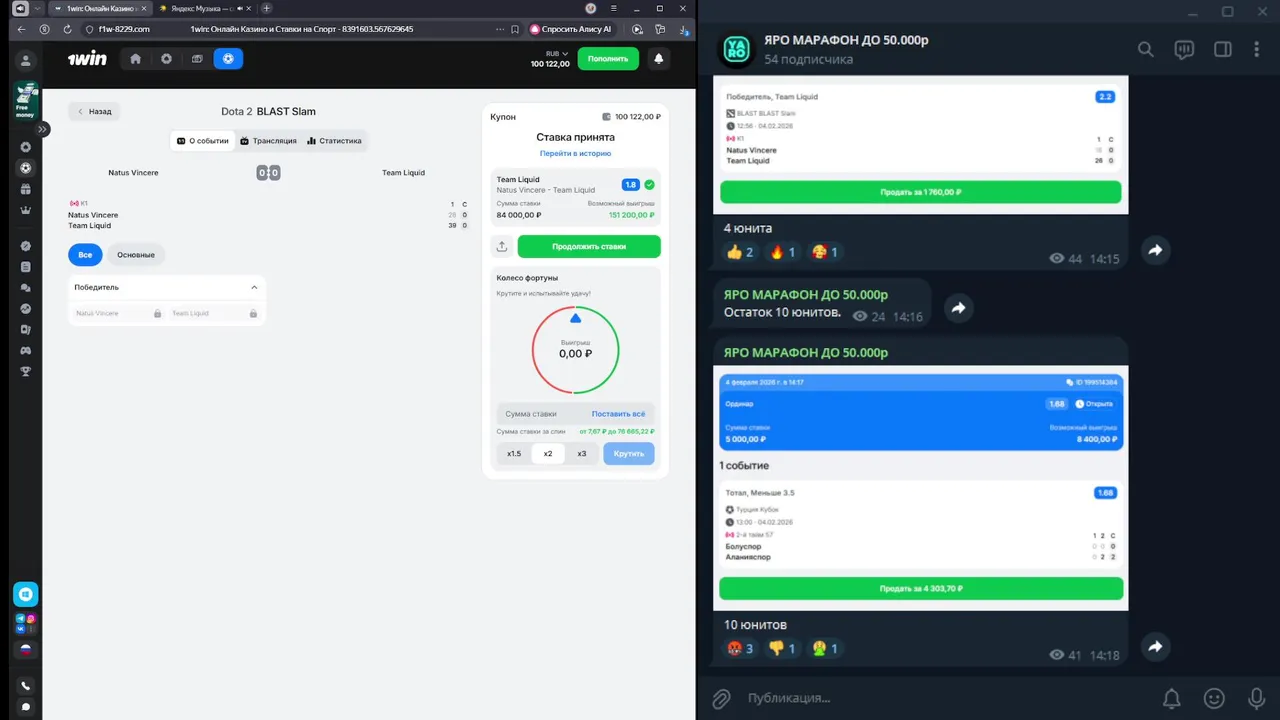Screen dimensions: 1280x720
Task: Focus the Telegram 'Публикация' message field
Action: point(940,698)
